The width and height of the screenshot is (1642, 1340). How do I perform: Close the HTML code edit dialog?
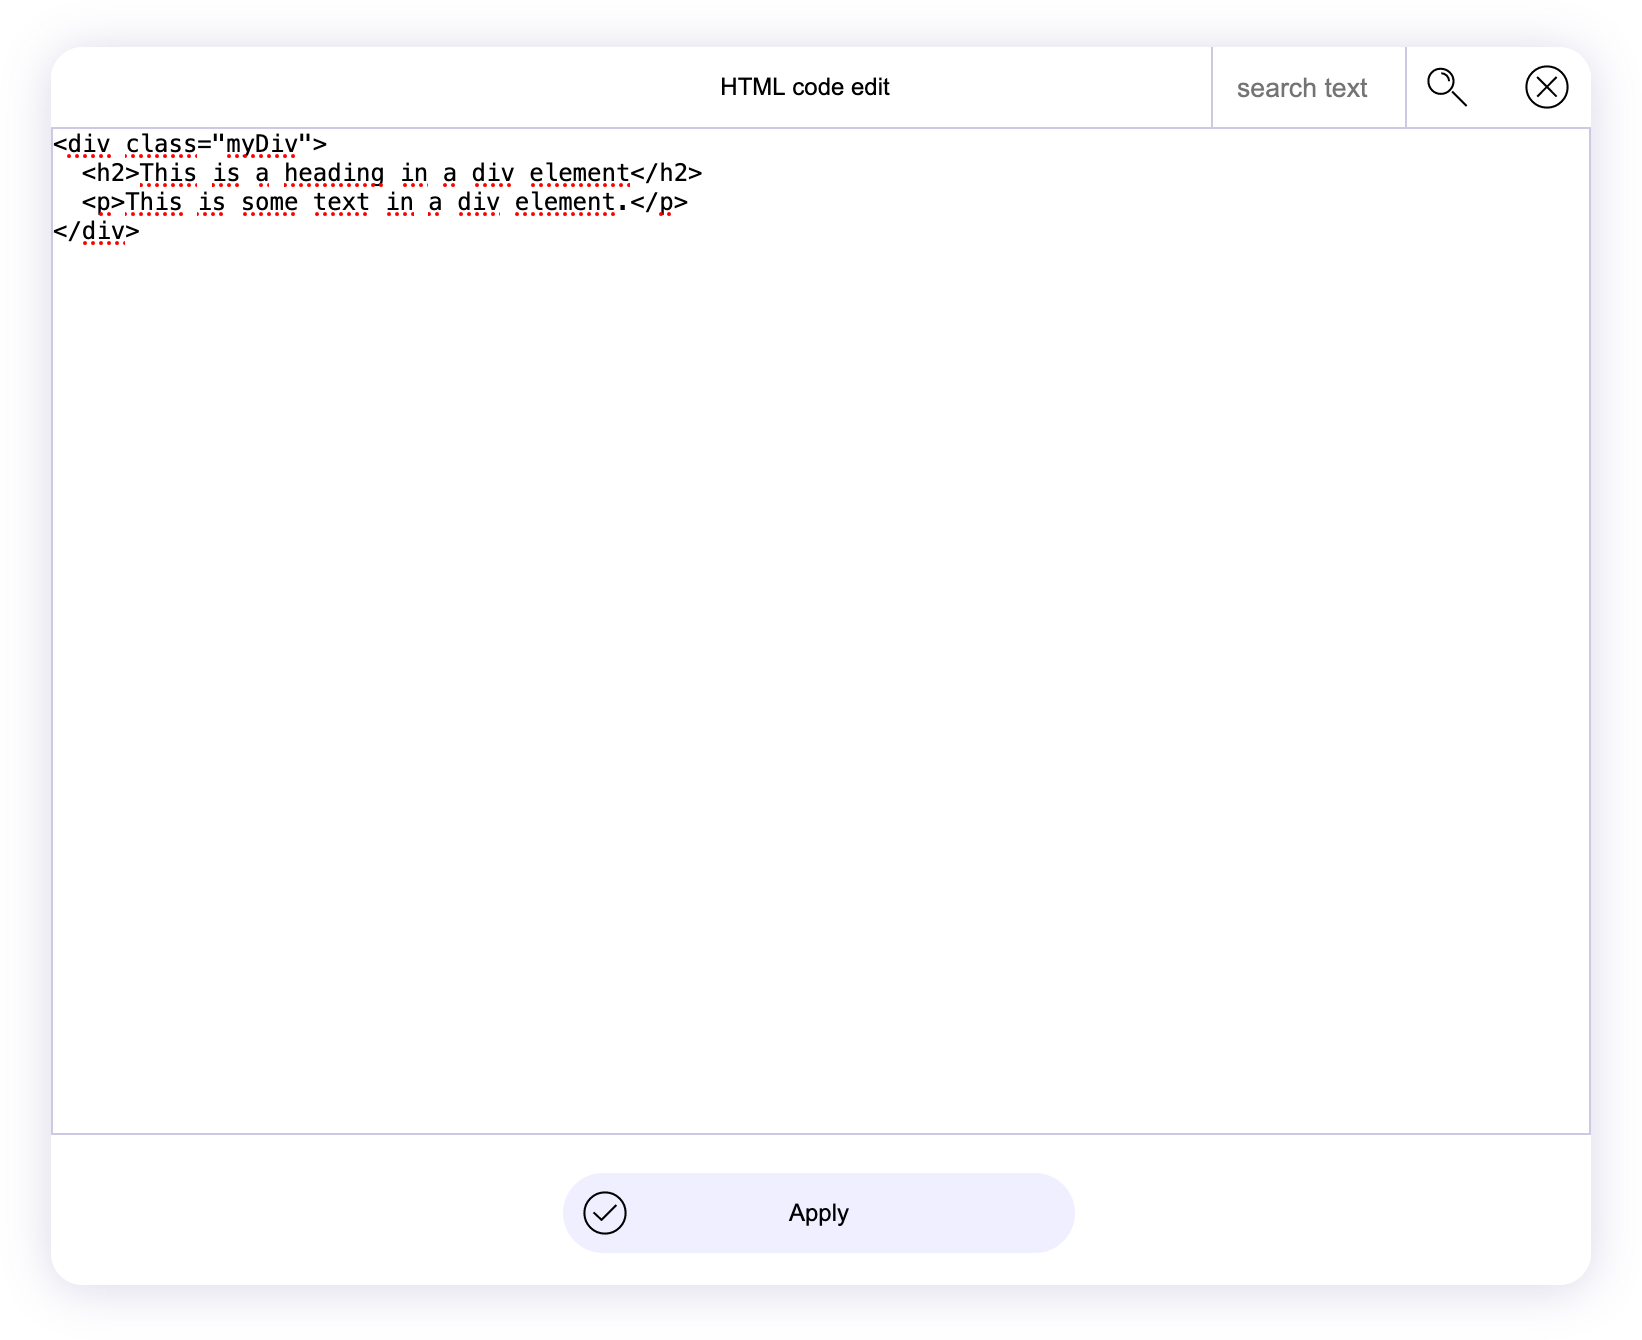(1546, 87)
